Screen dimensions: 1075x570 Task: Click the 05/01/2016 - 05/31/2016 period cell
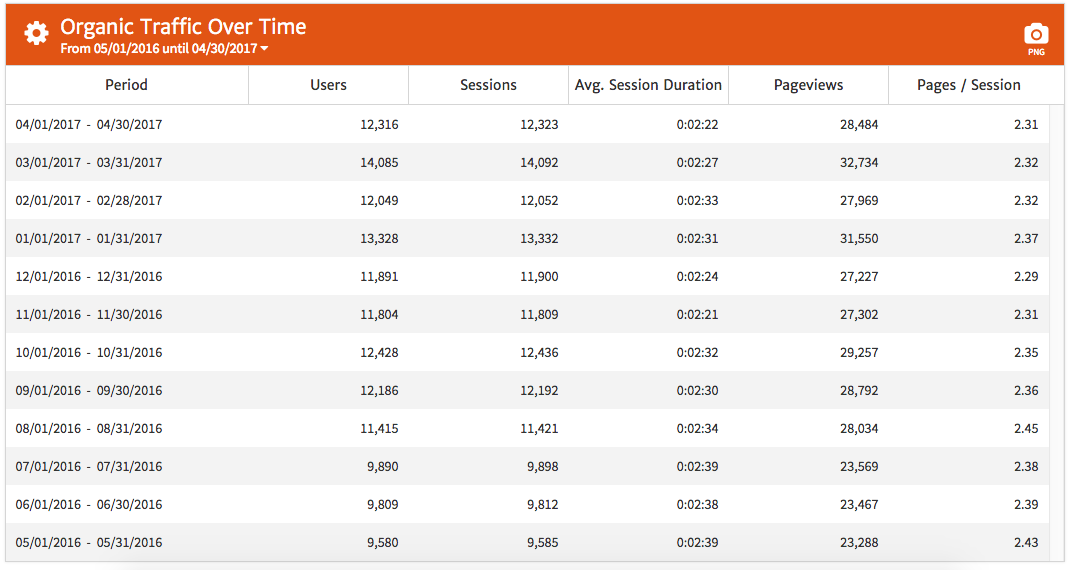(89, 543)
